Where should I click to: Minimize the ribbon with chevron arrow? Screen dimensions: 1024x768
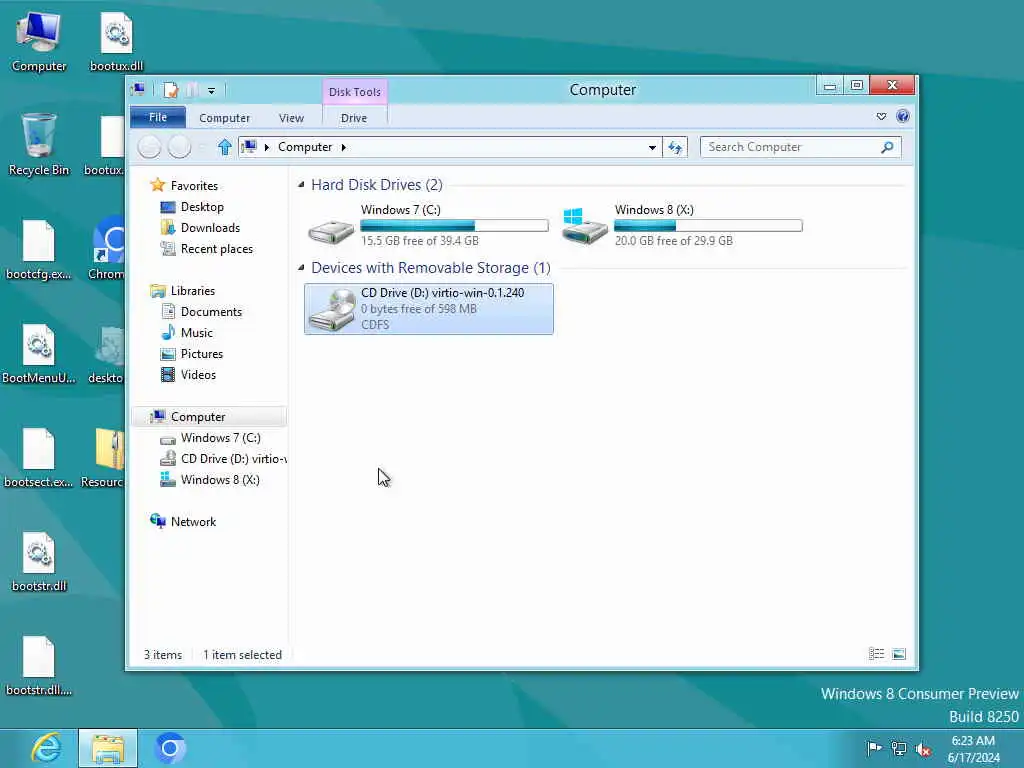coord(881,116)
